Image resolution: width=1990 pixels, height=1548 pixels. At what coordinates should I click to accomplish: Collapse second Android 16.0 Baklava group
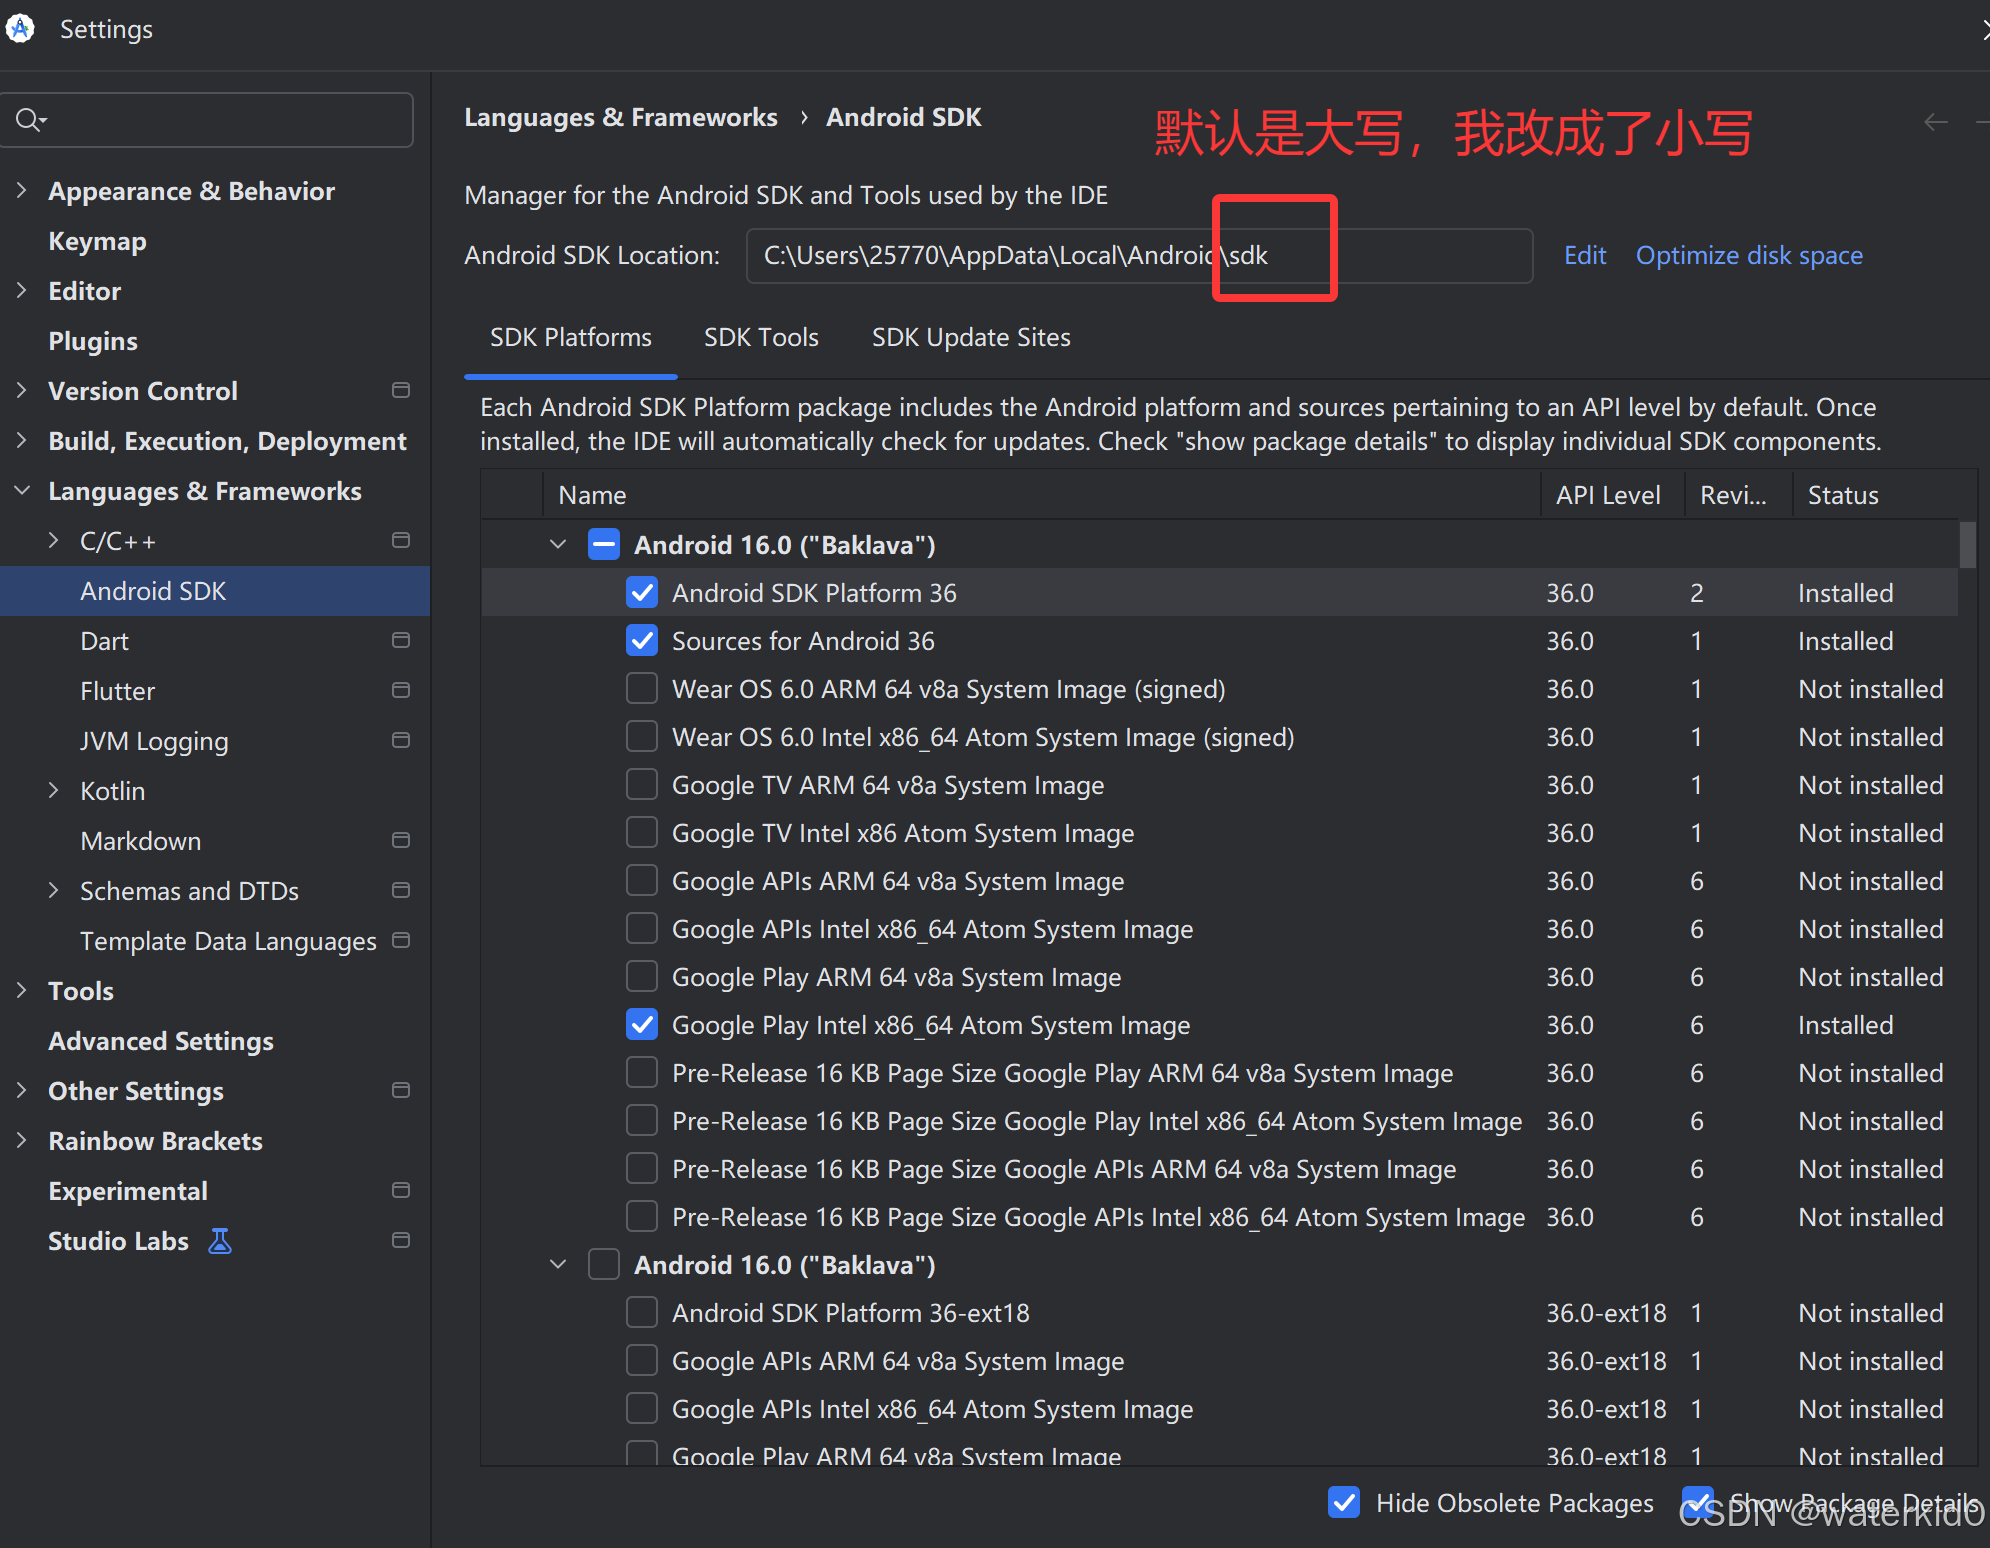[x=558, y=1265]
